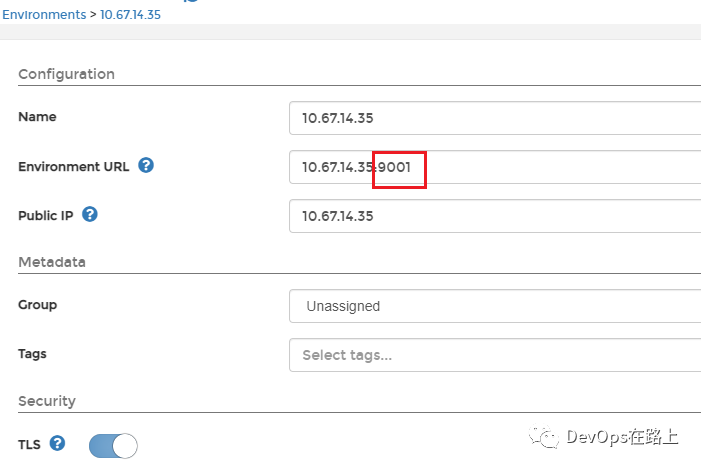The height and width of the screenshot is (469, 701).
Task: Focus the Name input field
Action: 495,118
